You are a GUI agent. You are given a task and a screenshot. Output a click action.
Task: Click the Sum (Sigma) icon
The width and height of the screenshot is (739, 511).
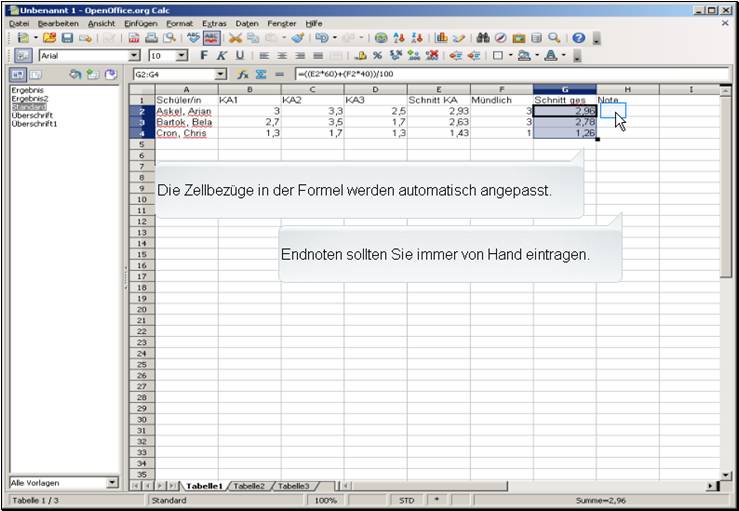261,74
